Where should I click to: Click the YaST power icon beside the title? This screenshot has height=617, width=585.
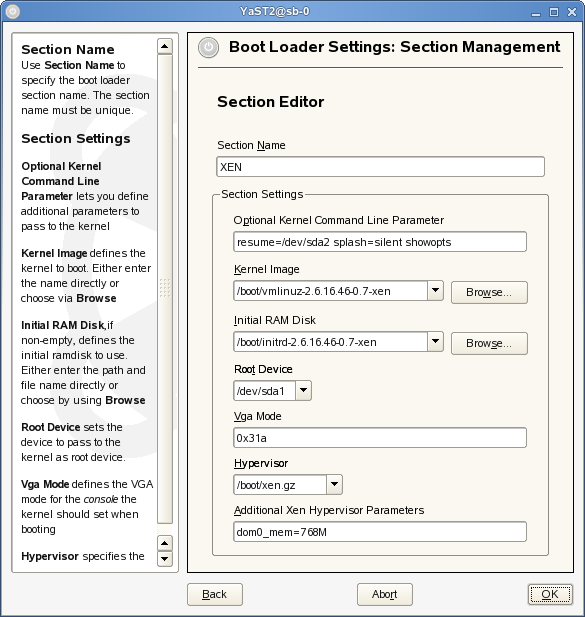(208, 48)
